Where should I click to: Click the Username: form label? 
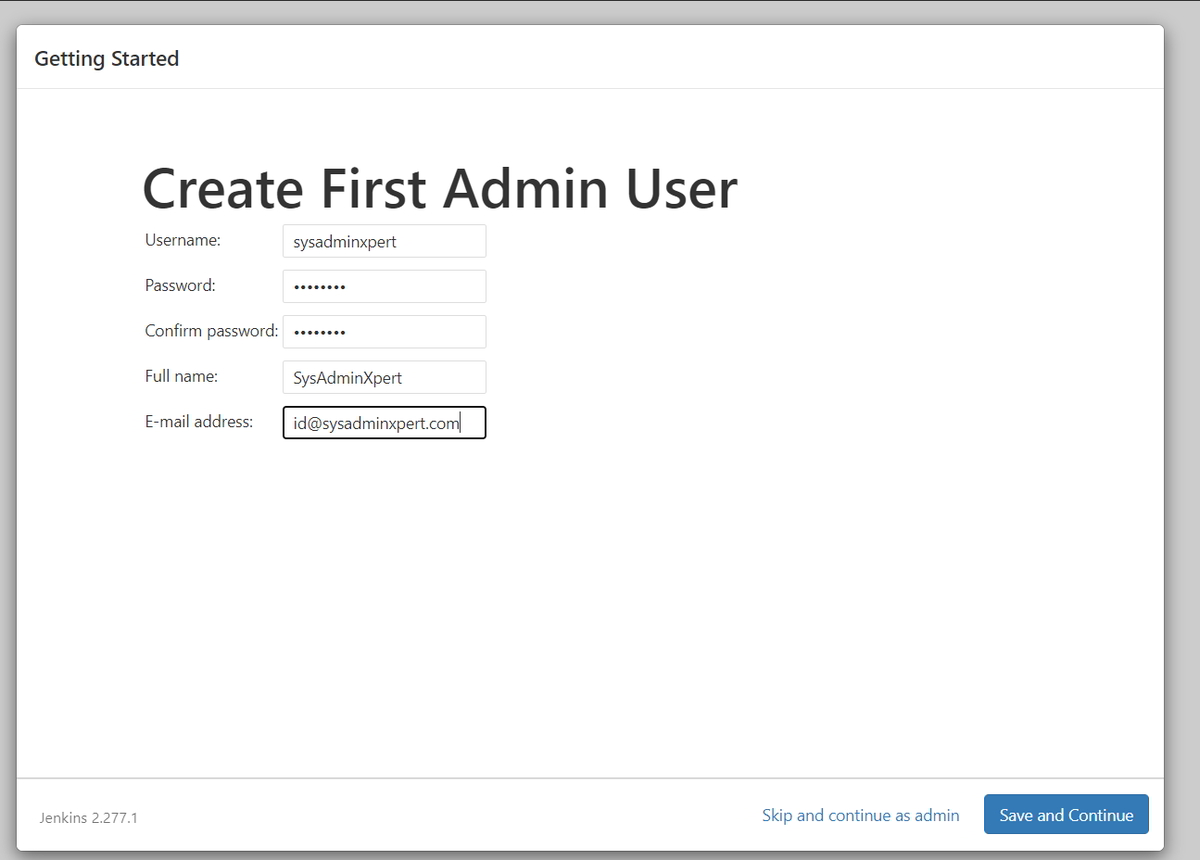183,240
